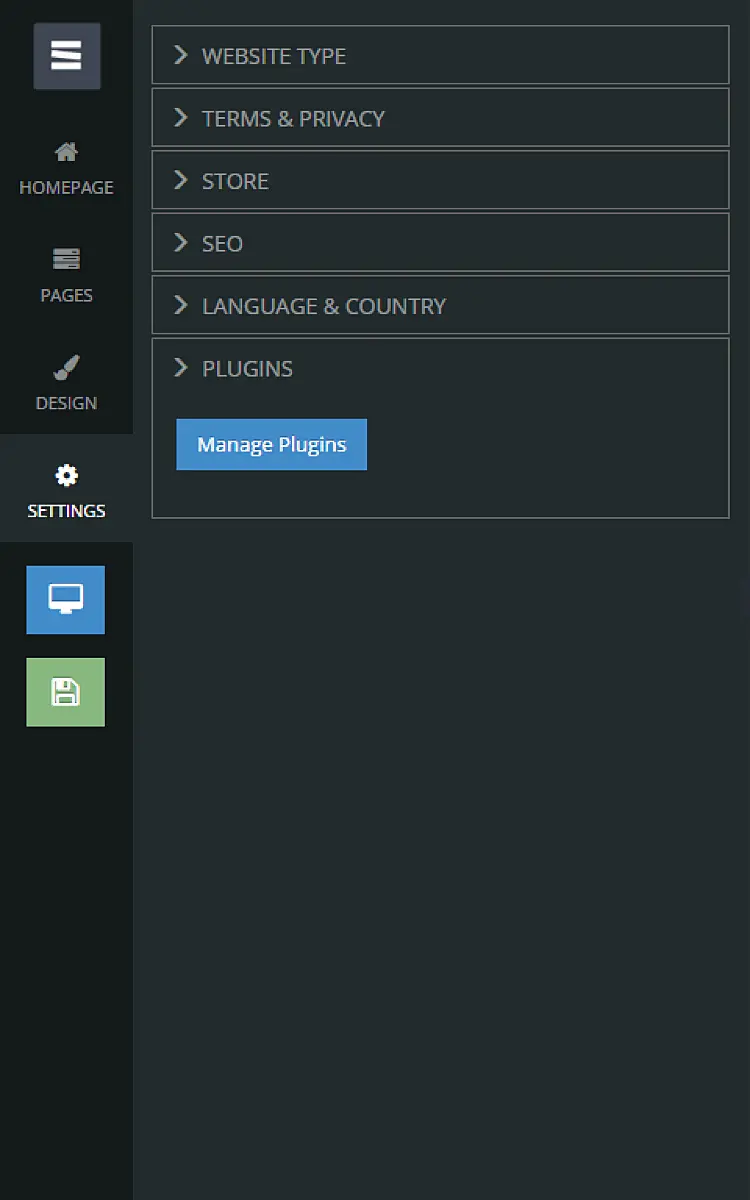
Task: Click the hamburger menu icon at top
Action: click(67, 56)
